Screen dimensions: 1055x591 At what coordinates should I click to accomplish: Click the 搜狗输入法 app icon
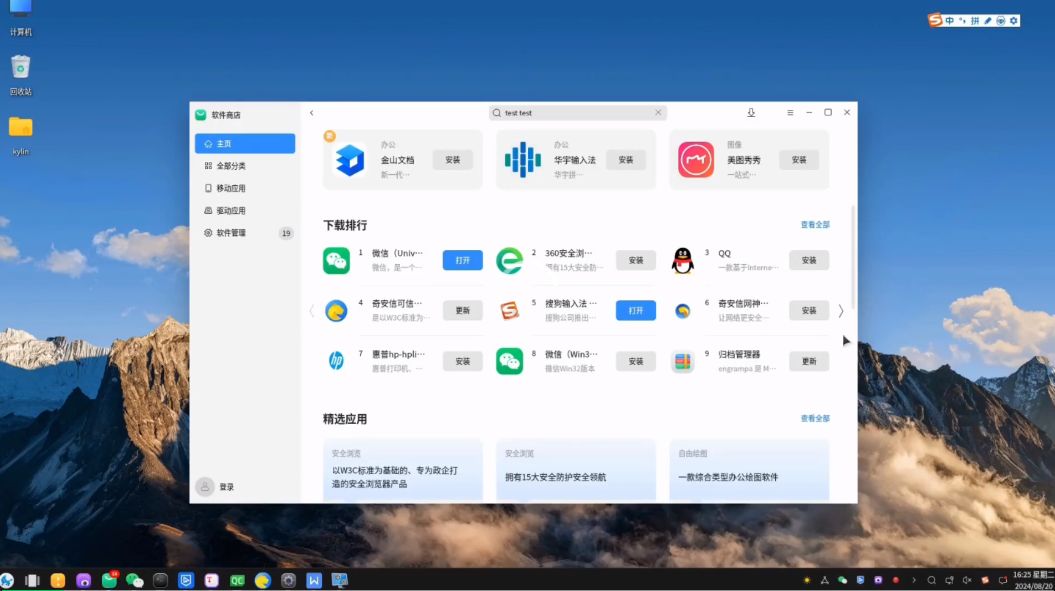point(510,311)
